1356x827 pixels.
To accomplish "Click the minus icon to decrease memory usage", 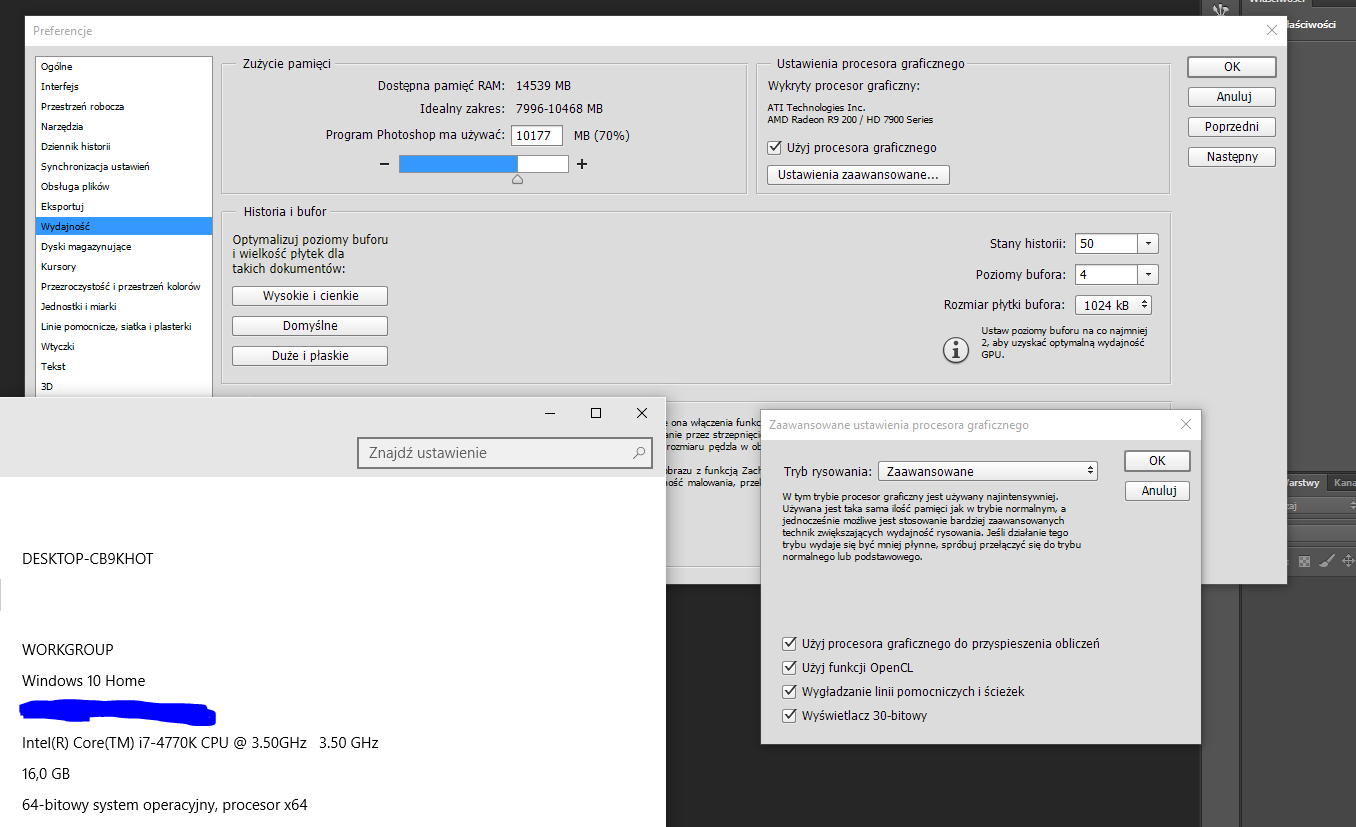I will click(385, 164).
